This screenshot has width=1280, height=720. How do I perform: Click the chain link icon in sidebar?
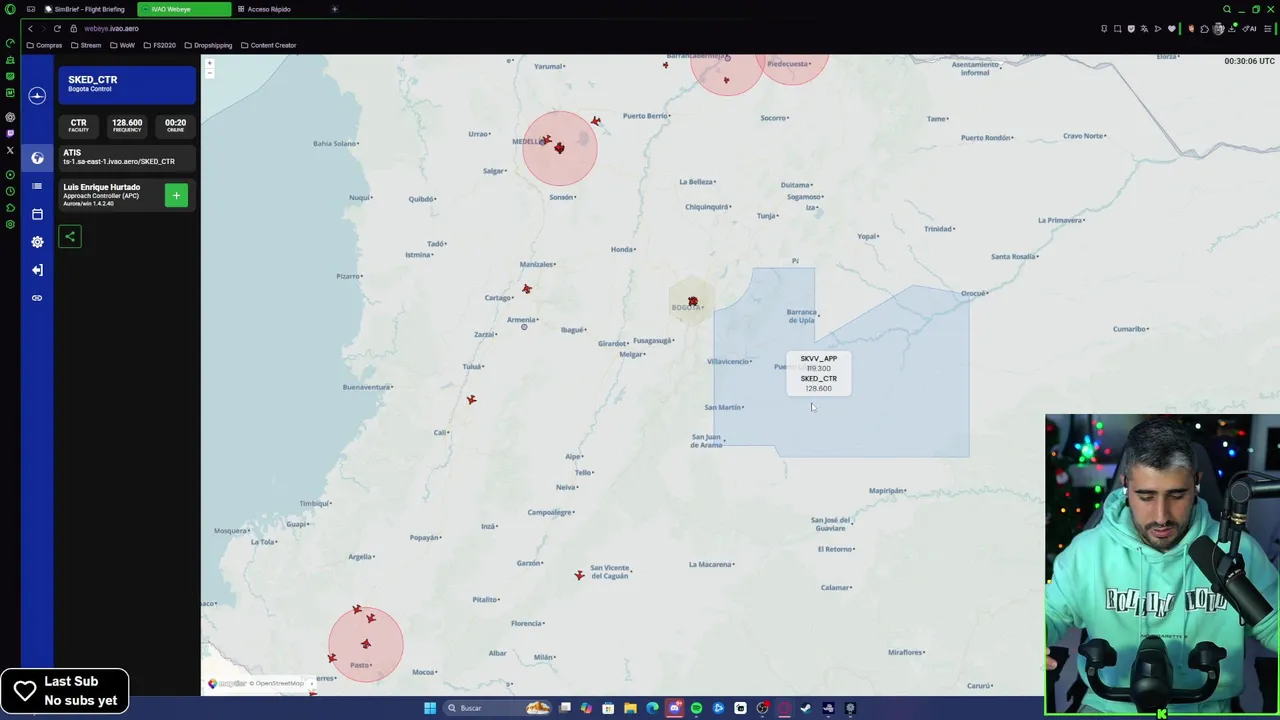pyautogui.click(x=37, y=298)
